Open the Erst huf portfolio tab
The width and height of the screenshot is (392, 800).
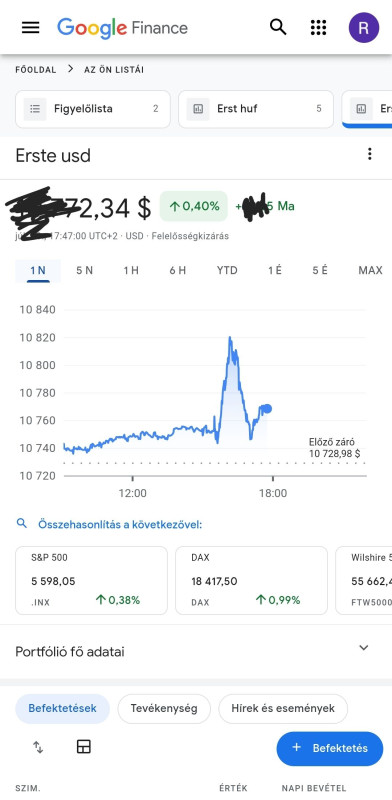tap(256, 109)
